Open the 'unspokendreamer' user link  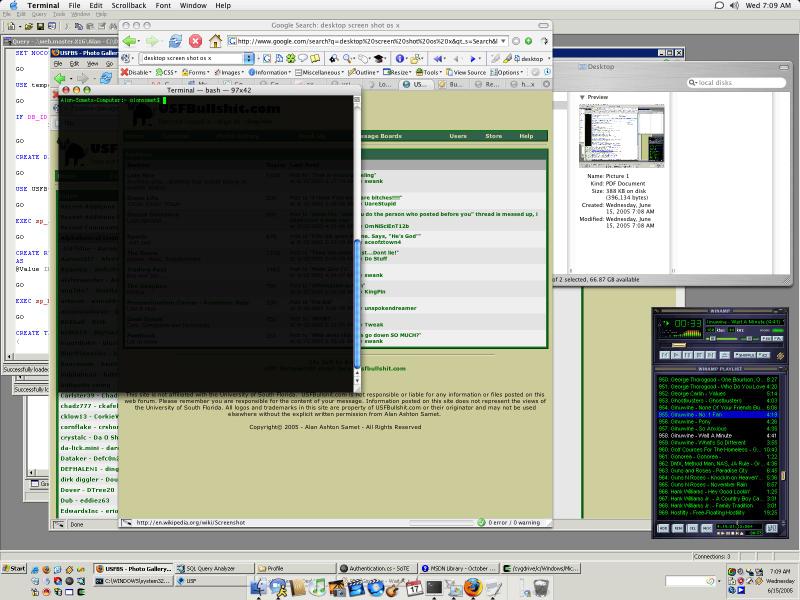pyautogui.click(x=390, y=308)
